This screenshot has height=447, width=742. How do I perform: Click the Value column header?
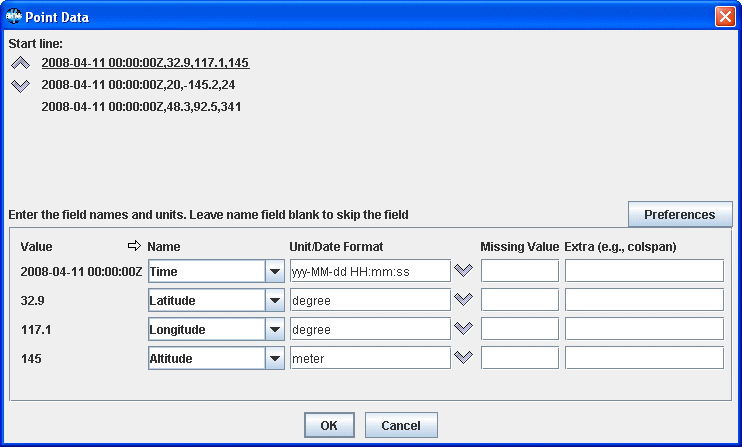point(36,246)
